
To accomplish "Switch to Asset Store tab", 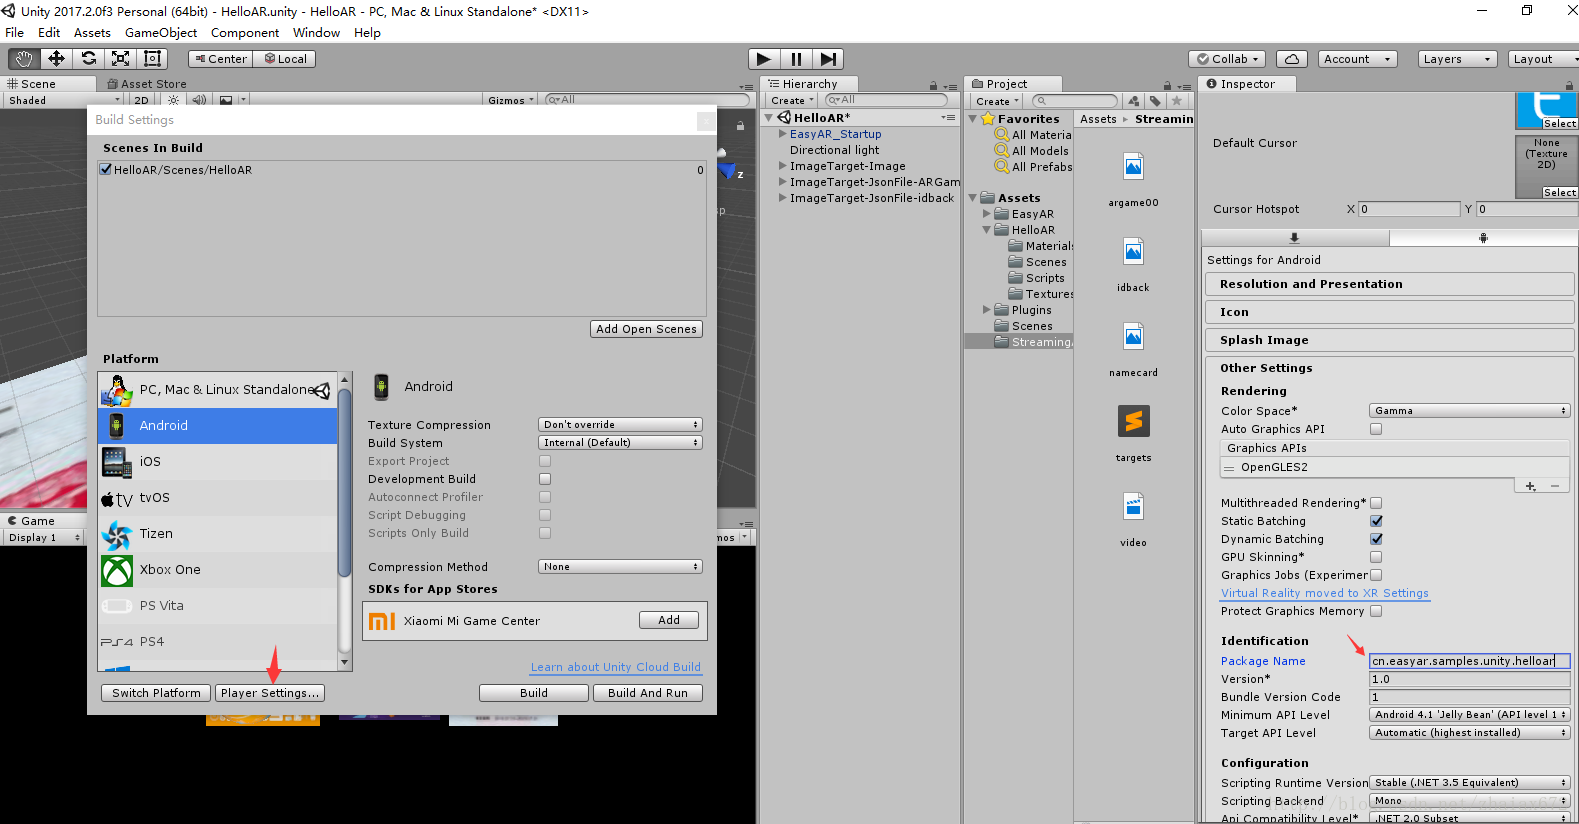I will click(147, 84).
